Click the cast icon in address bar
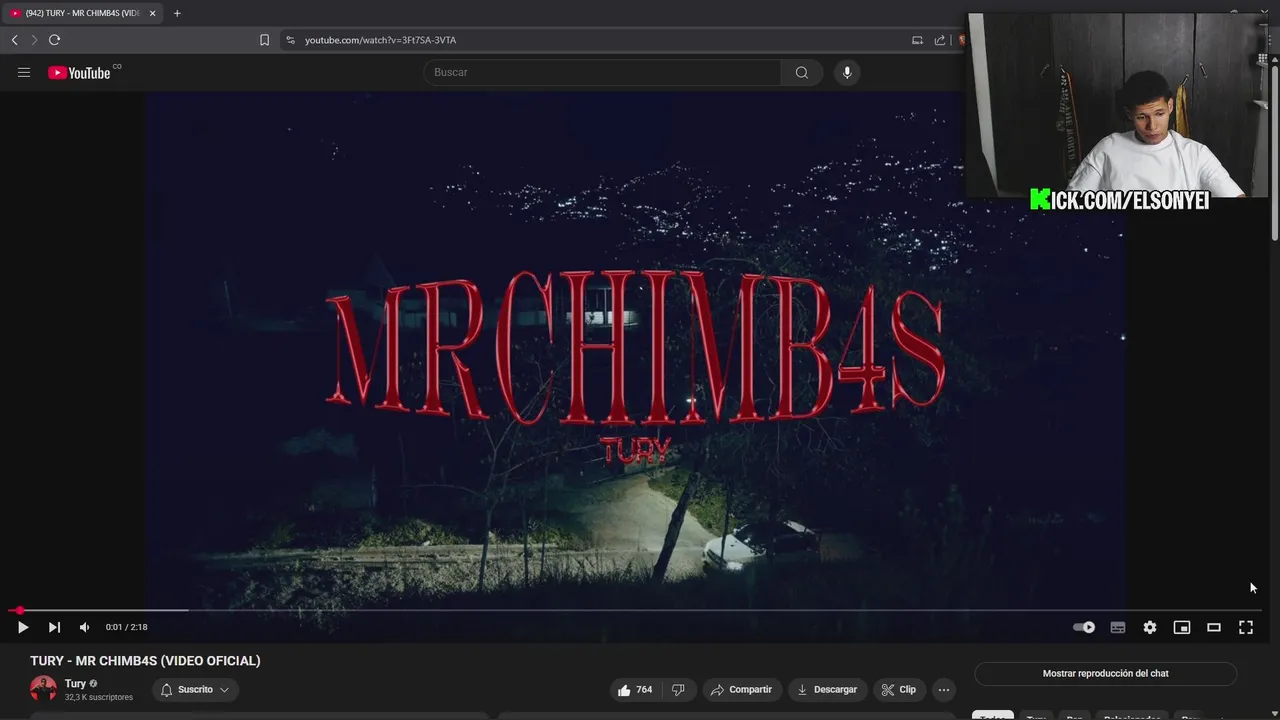The width and height of the screenshot is (1280, 720). pyautogui.click(x=917, y=40)
